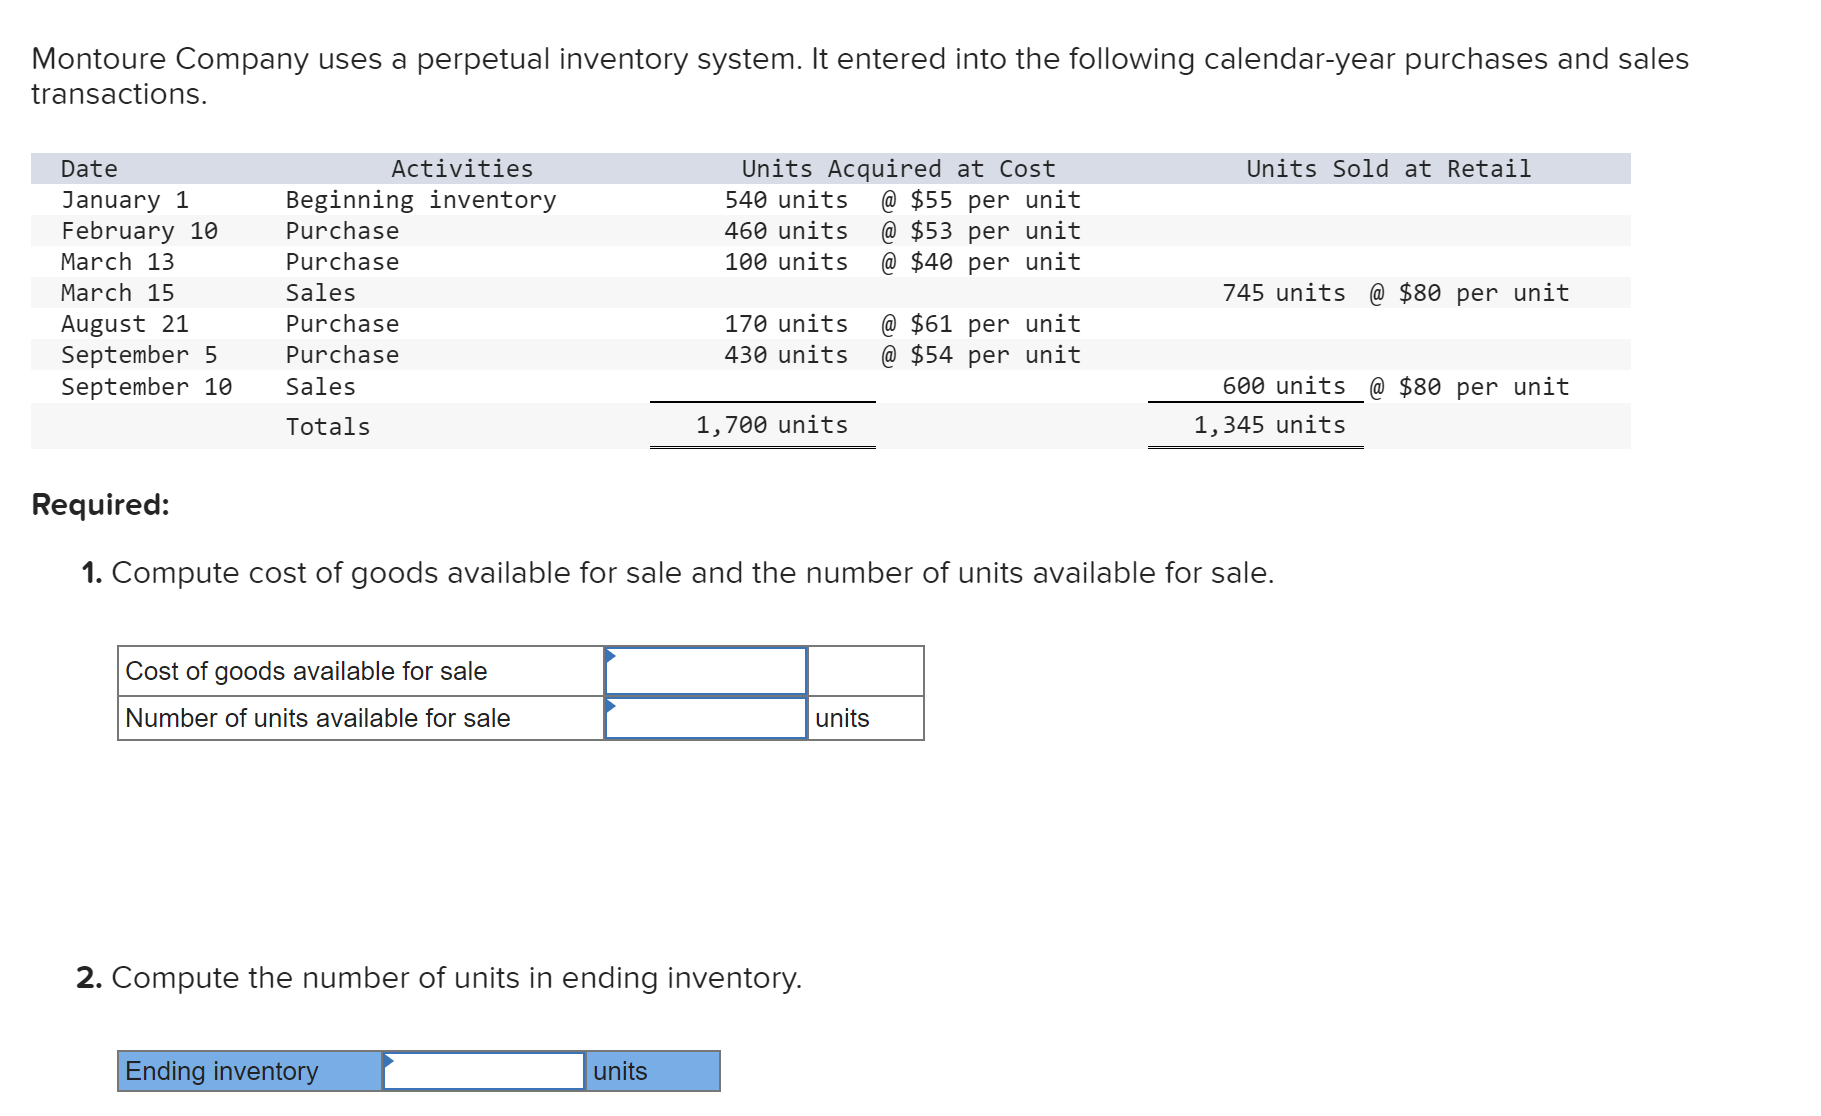The width and height of the screenshot is (1821, 1116).
Task: Click the Ending inventory input box
Action: (484, 1069)
